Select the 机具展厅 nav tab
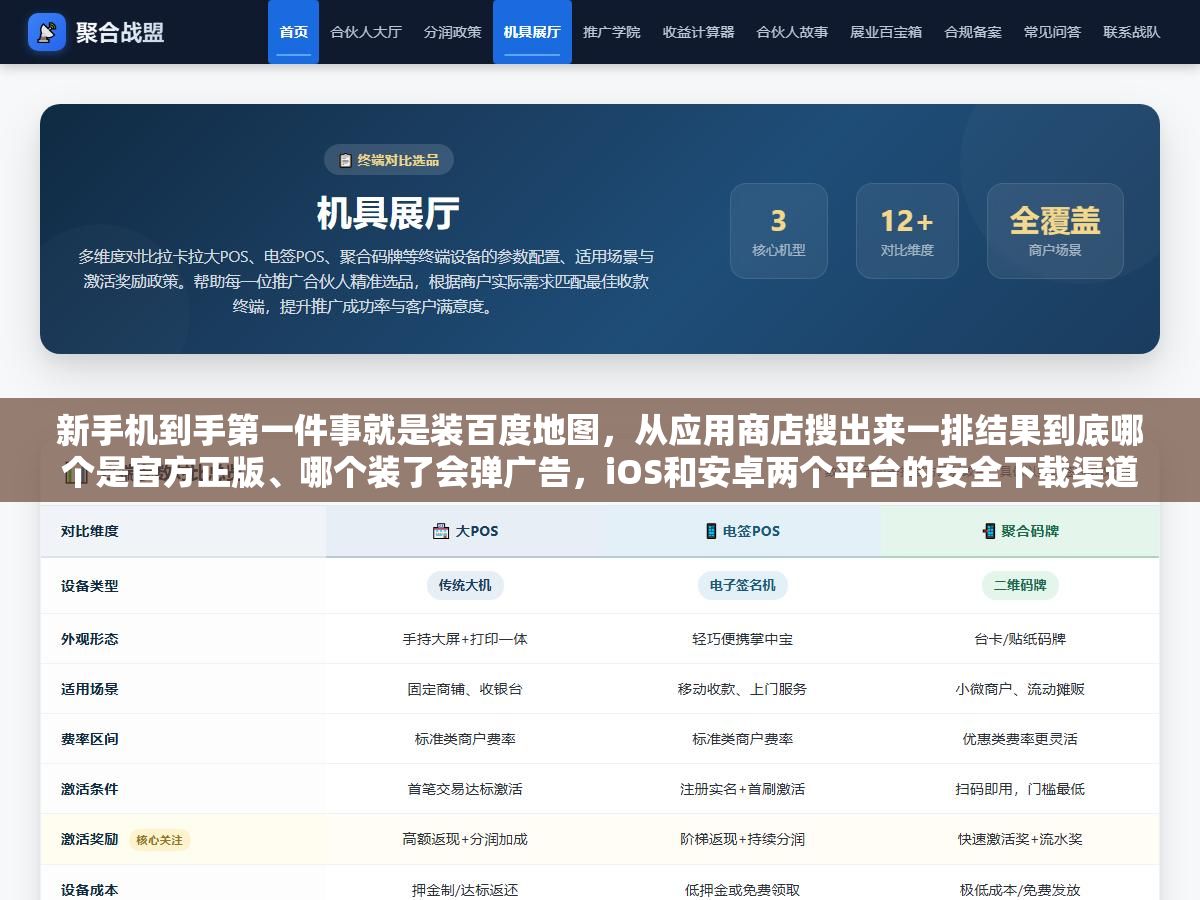Viewport: 1200px width, 900px height. (x=532, y=32)
